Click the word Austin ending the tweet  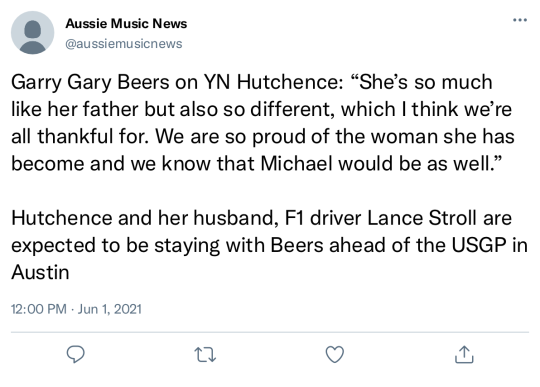click(40, 272)
